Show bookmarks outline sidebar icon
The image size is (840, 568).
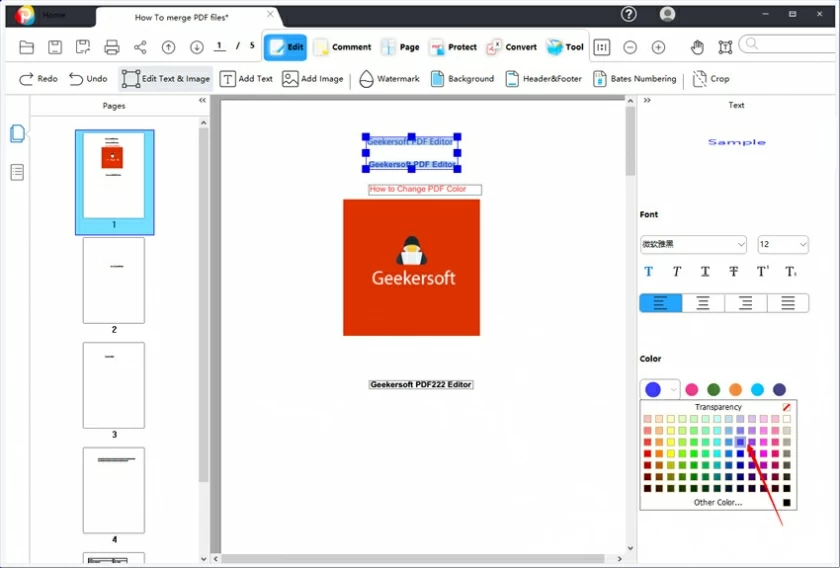pos(17,172)
